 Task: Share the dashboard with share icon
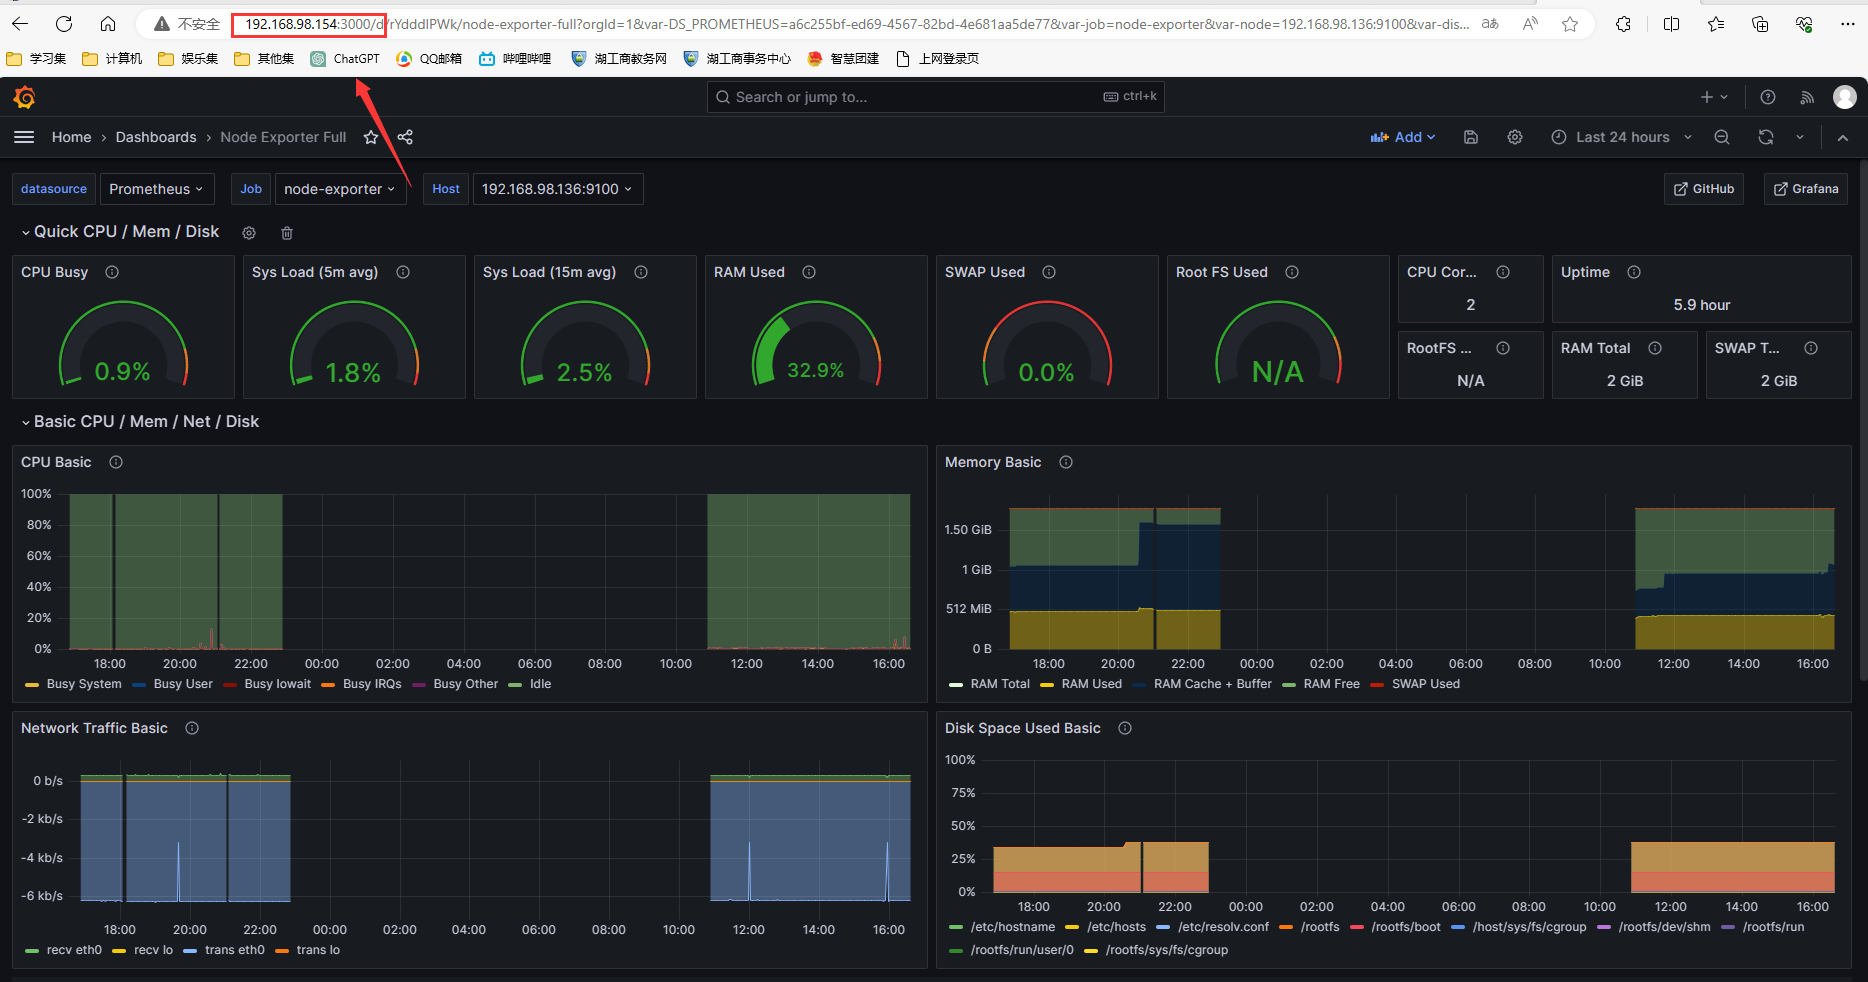click(x=405, y=137)
